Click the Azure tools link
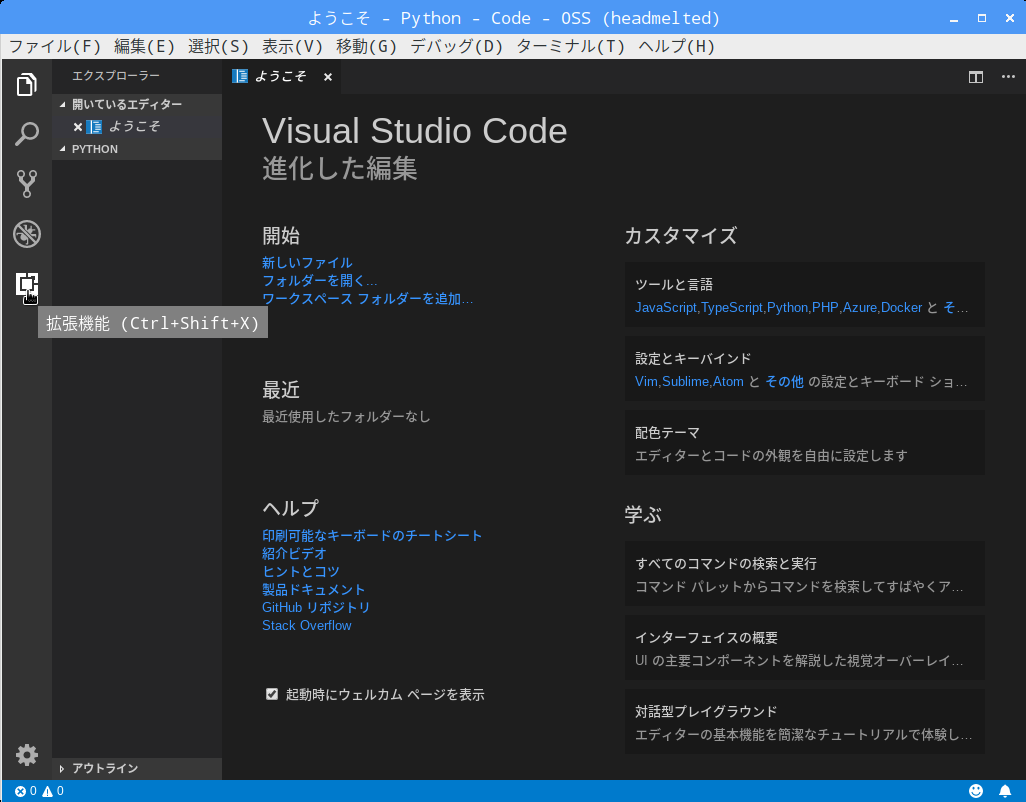Viewport: 1026px width, 802px height. 860,307
